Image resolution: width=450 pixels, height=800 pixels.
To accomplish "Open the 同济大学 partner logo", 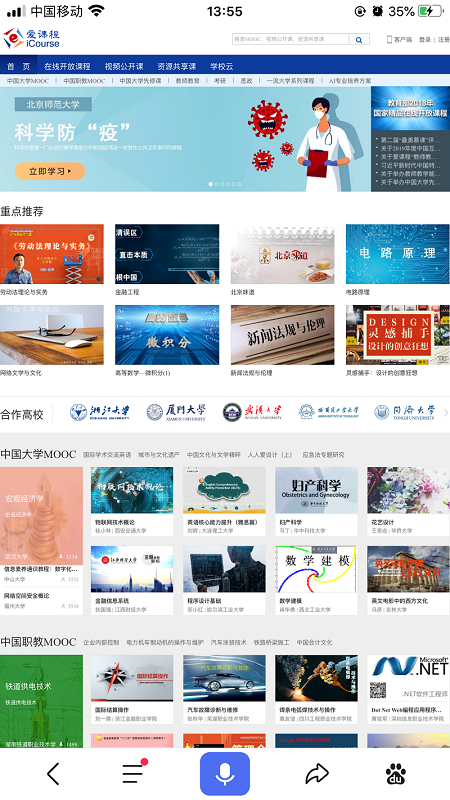I will coord(405,412).
